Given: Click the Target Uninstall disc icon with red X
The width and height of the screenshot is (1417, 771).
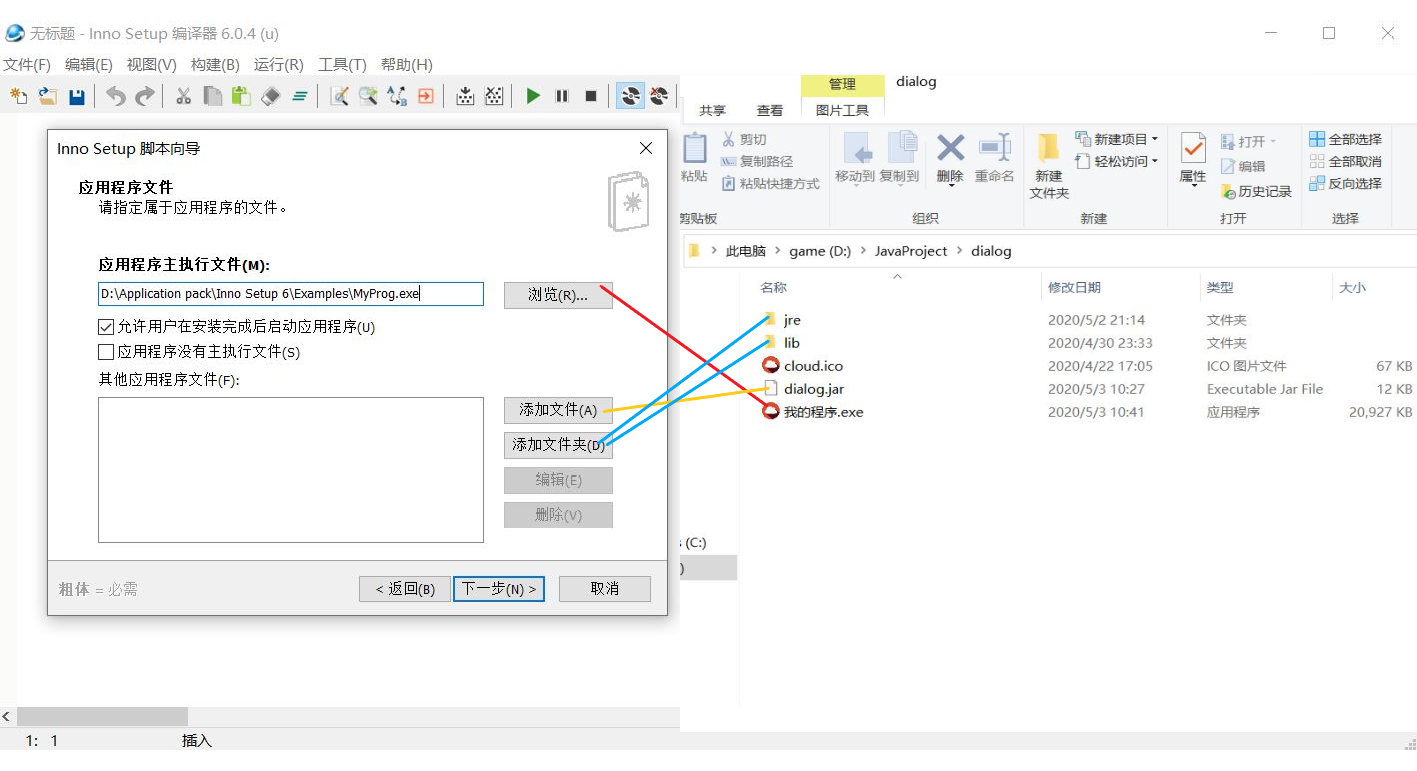Looking at the screenshot, I should point(659,96).
